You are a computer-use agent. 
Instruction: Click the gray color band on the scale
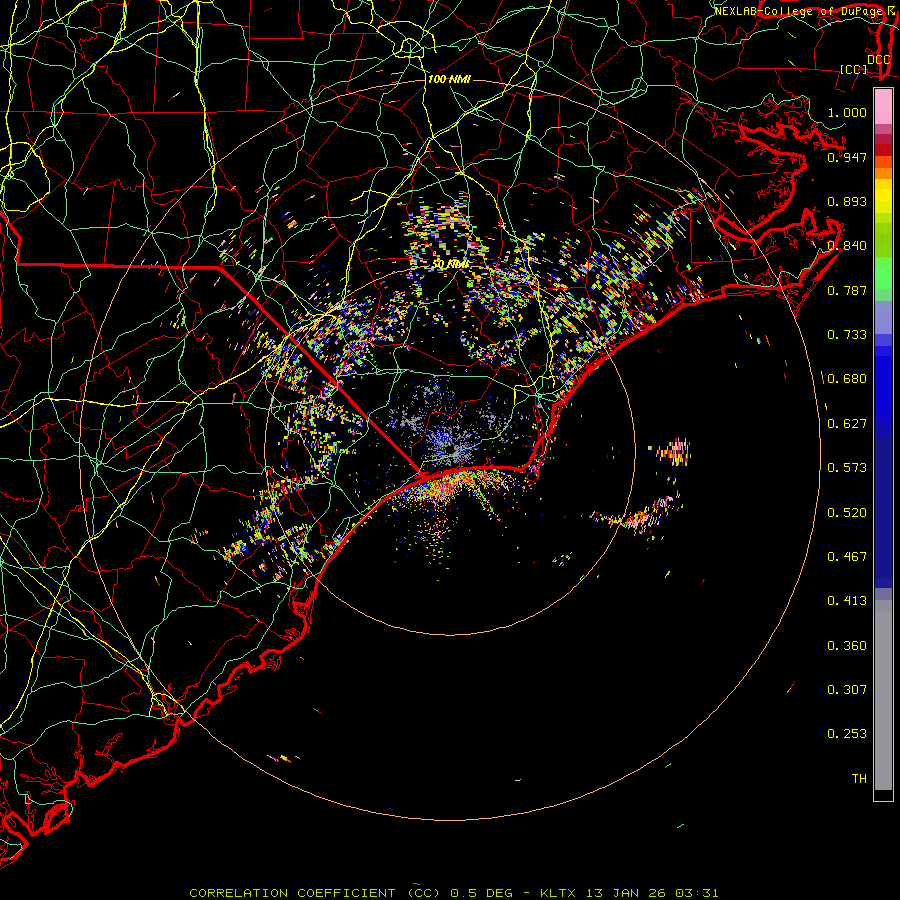pos(883,695)
